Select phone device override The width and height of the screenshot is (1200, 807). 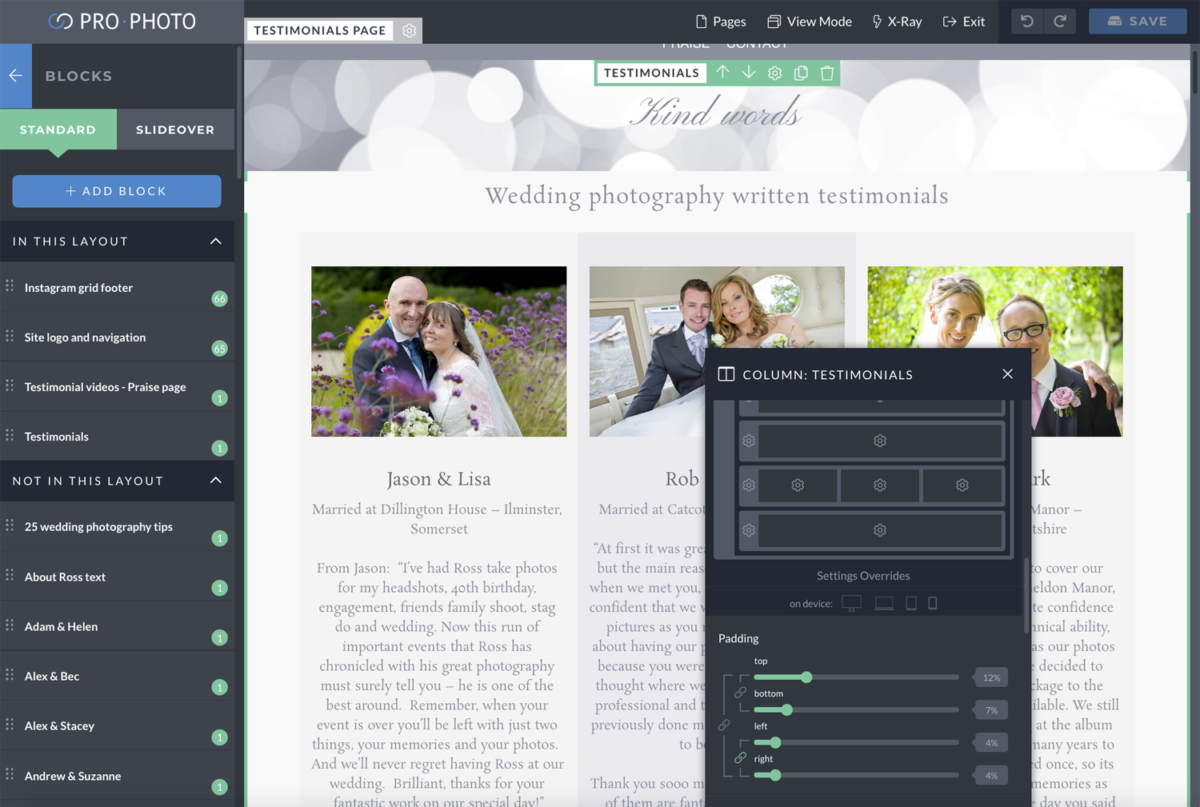[x=933, y=603]
